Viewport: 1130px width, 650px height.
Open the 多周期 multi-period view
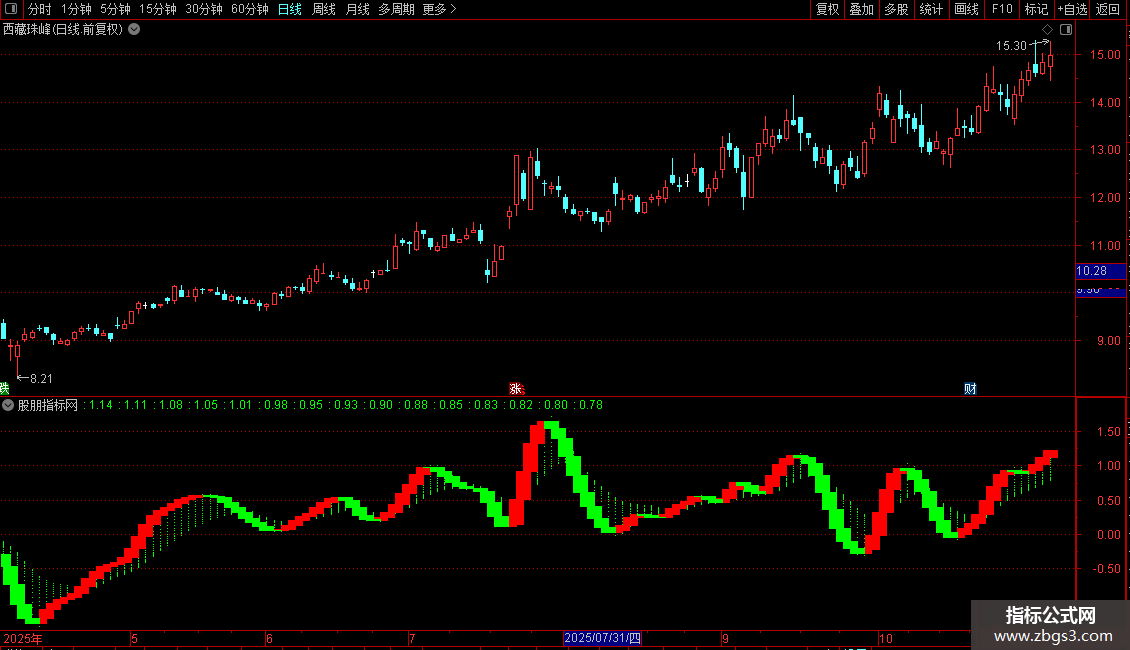click(x=396, y=9)
